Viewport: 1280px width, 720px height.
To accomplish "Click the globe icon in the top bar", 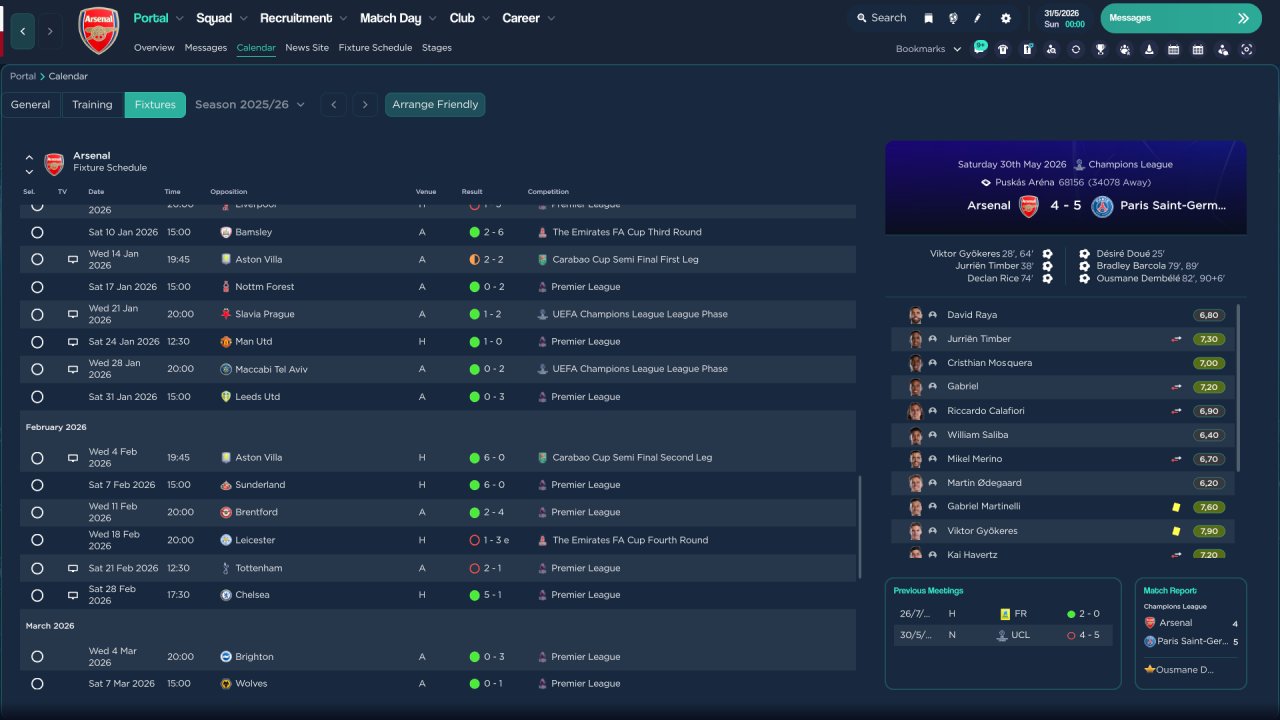I will pyautogui.click(x=953, y=18).
